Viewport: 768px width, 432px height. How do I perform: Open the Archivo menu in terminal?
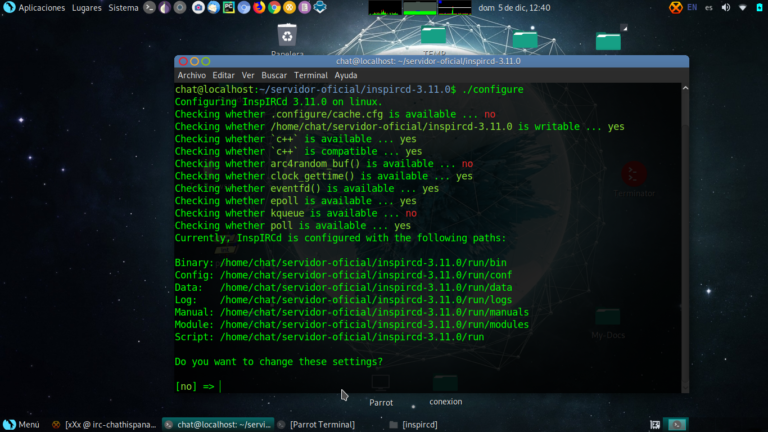coord(191,75)
